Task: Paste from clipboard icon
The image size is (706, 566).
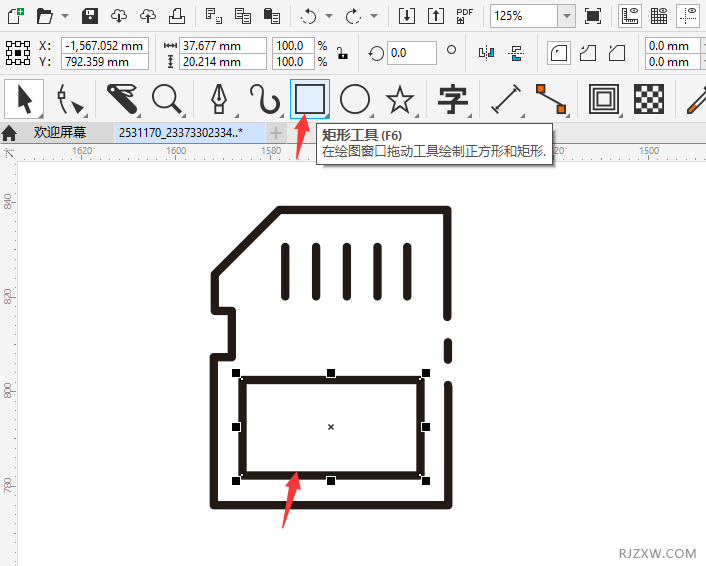Action: 272,16
